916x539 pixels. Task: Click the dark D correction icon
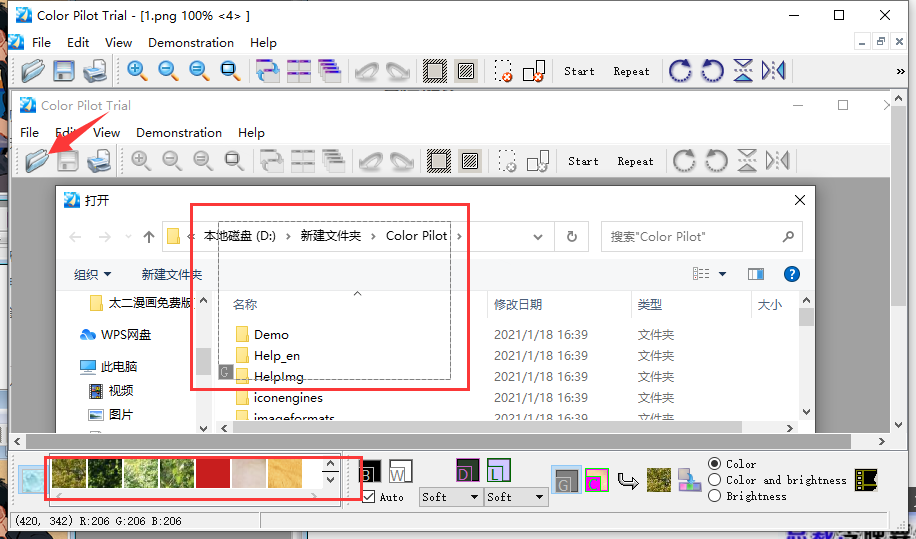467,470
